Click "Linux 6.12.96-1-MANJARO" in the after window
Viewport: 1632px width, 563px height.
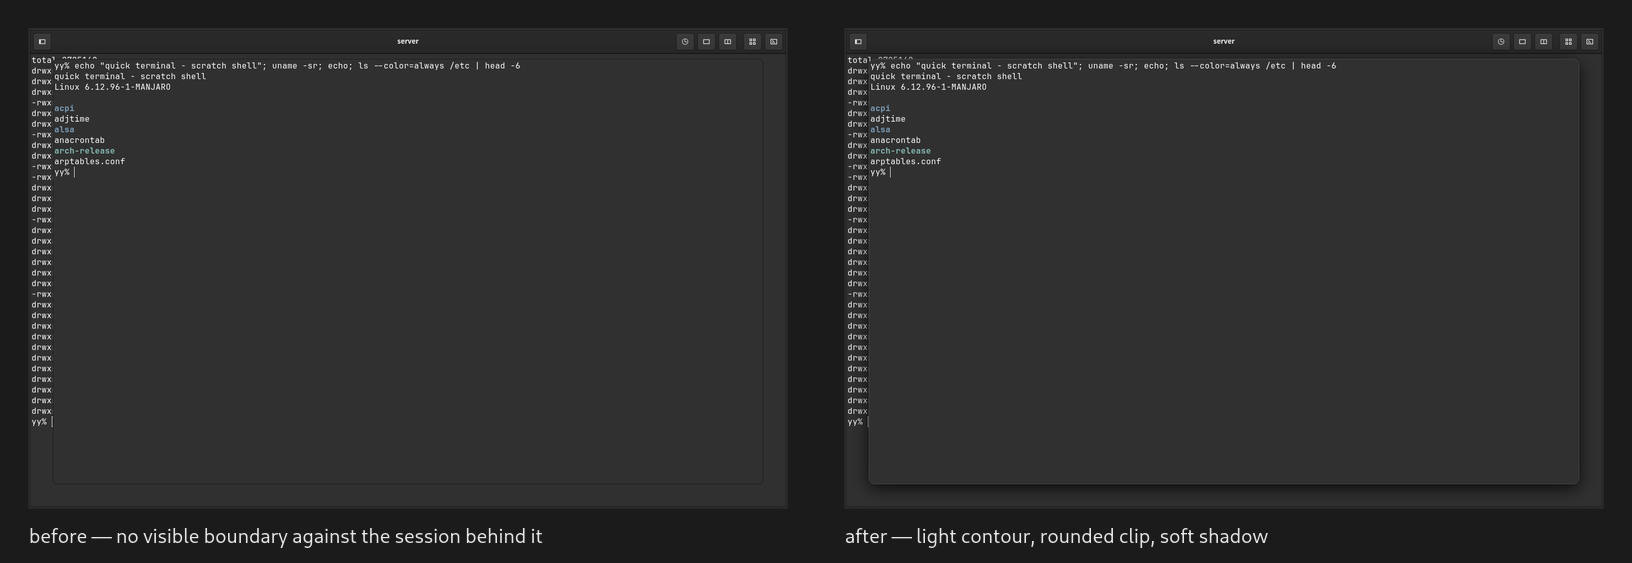[x=928, y=87]
